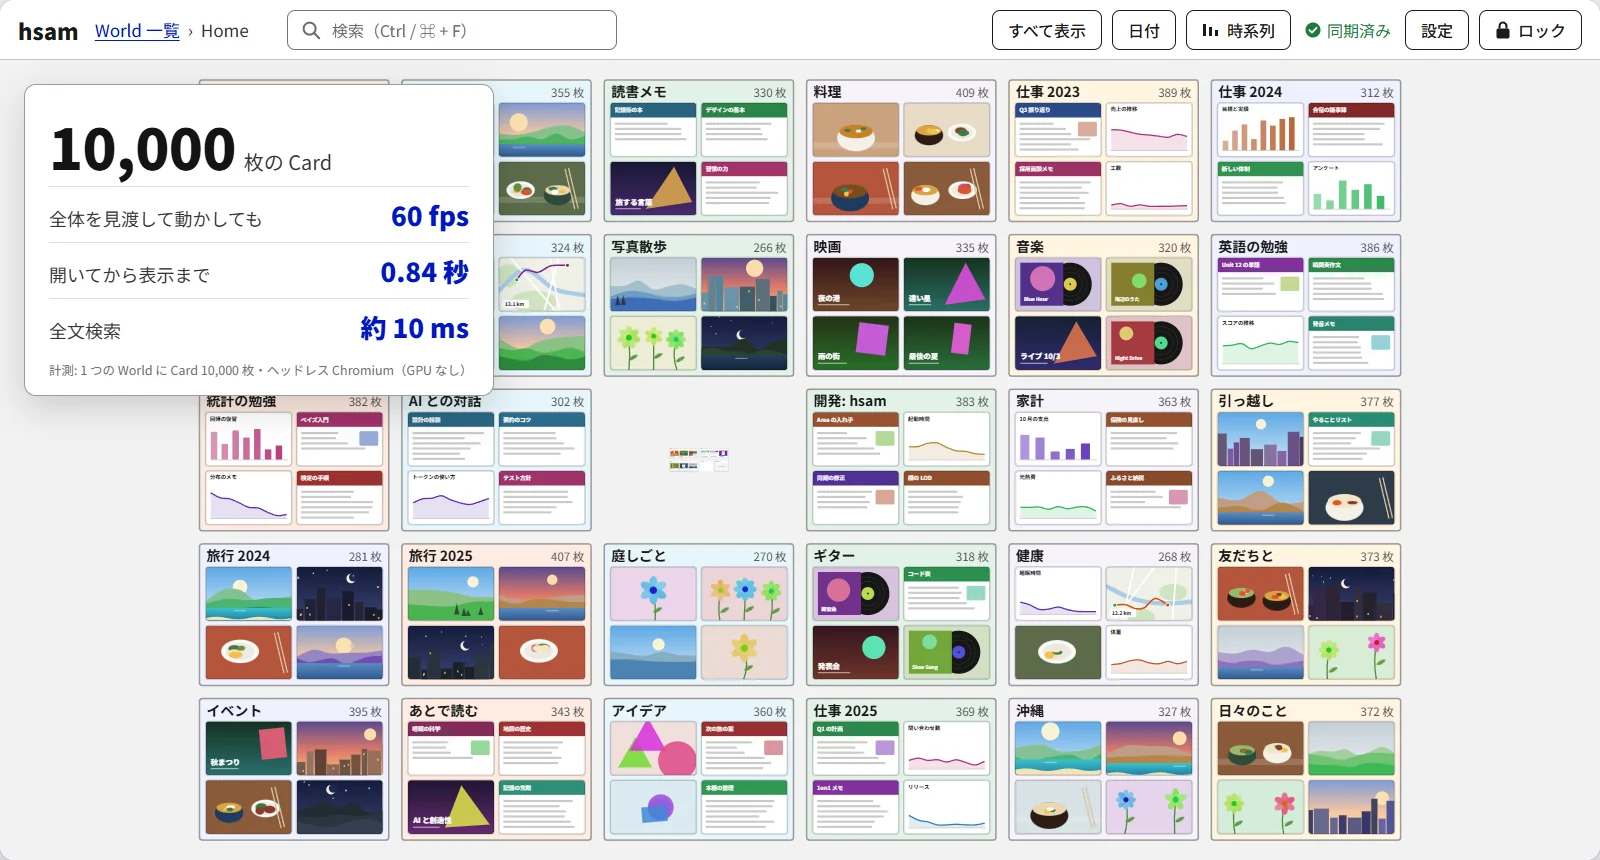Open the Q3 振り返り card in 仕事 2023
The height and width of the screenshot is (860, 1600).
tap(1058, 130)
